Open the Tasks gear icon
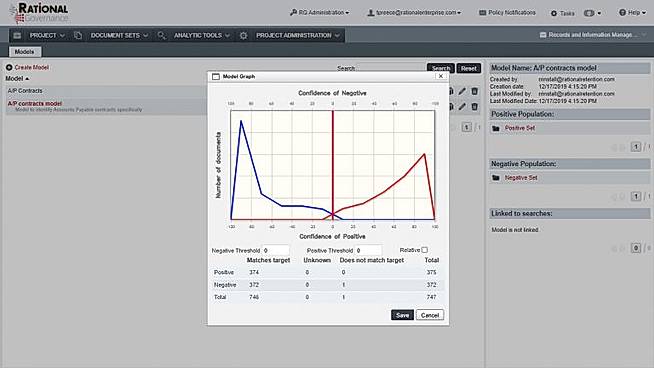This screenshot has width=654, height=368. click(554, 13)
